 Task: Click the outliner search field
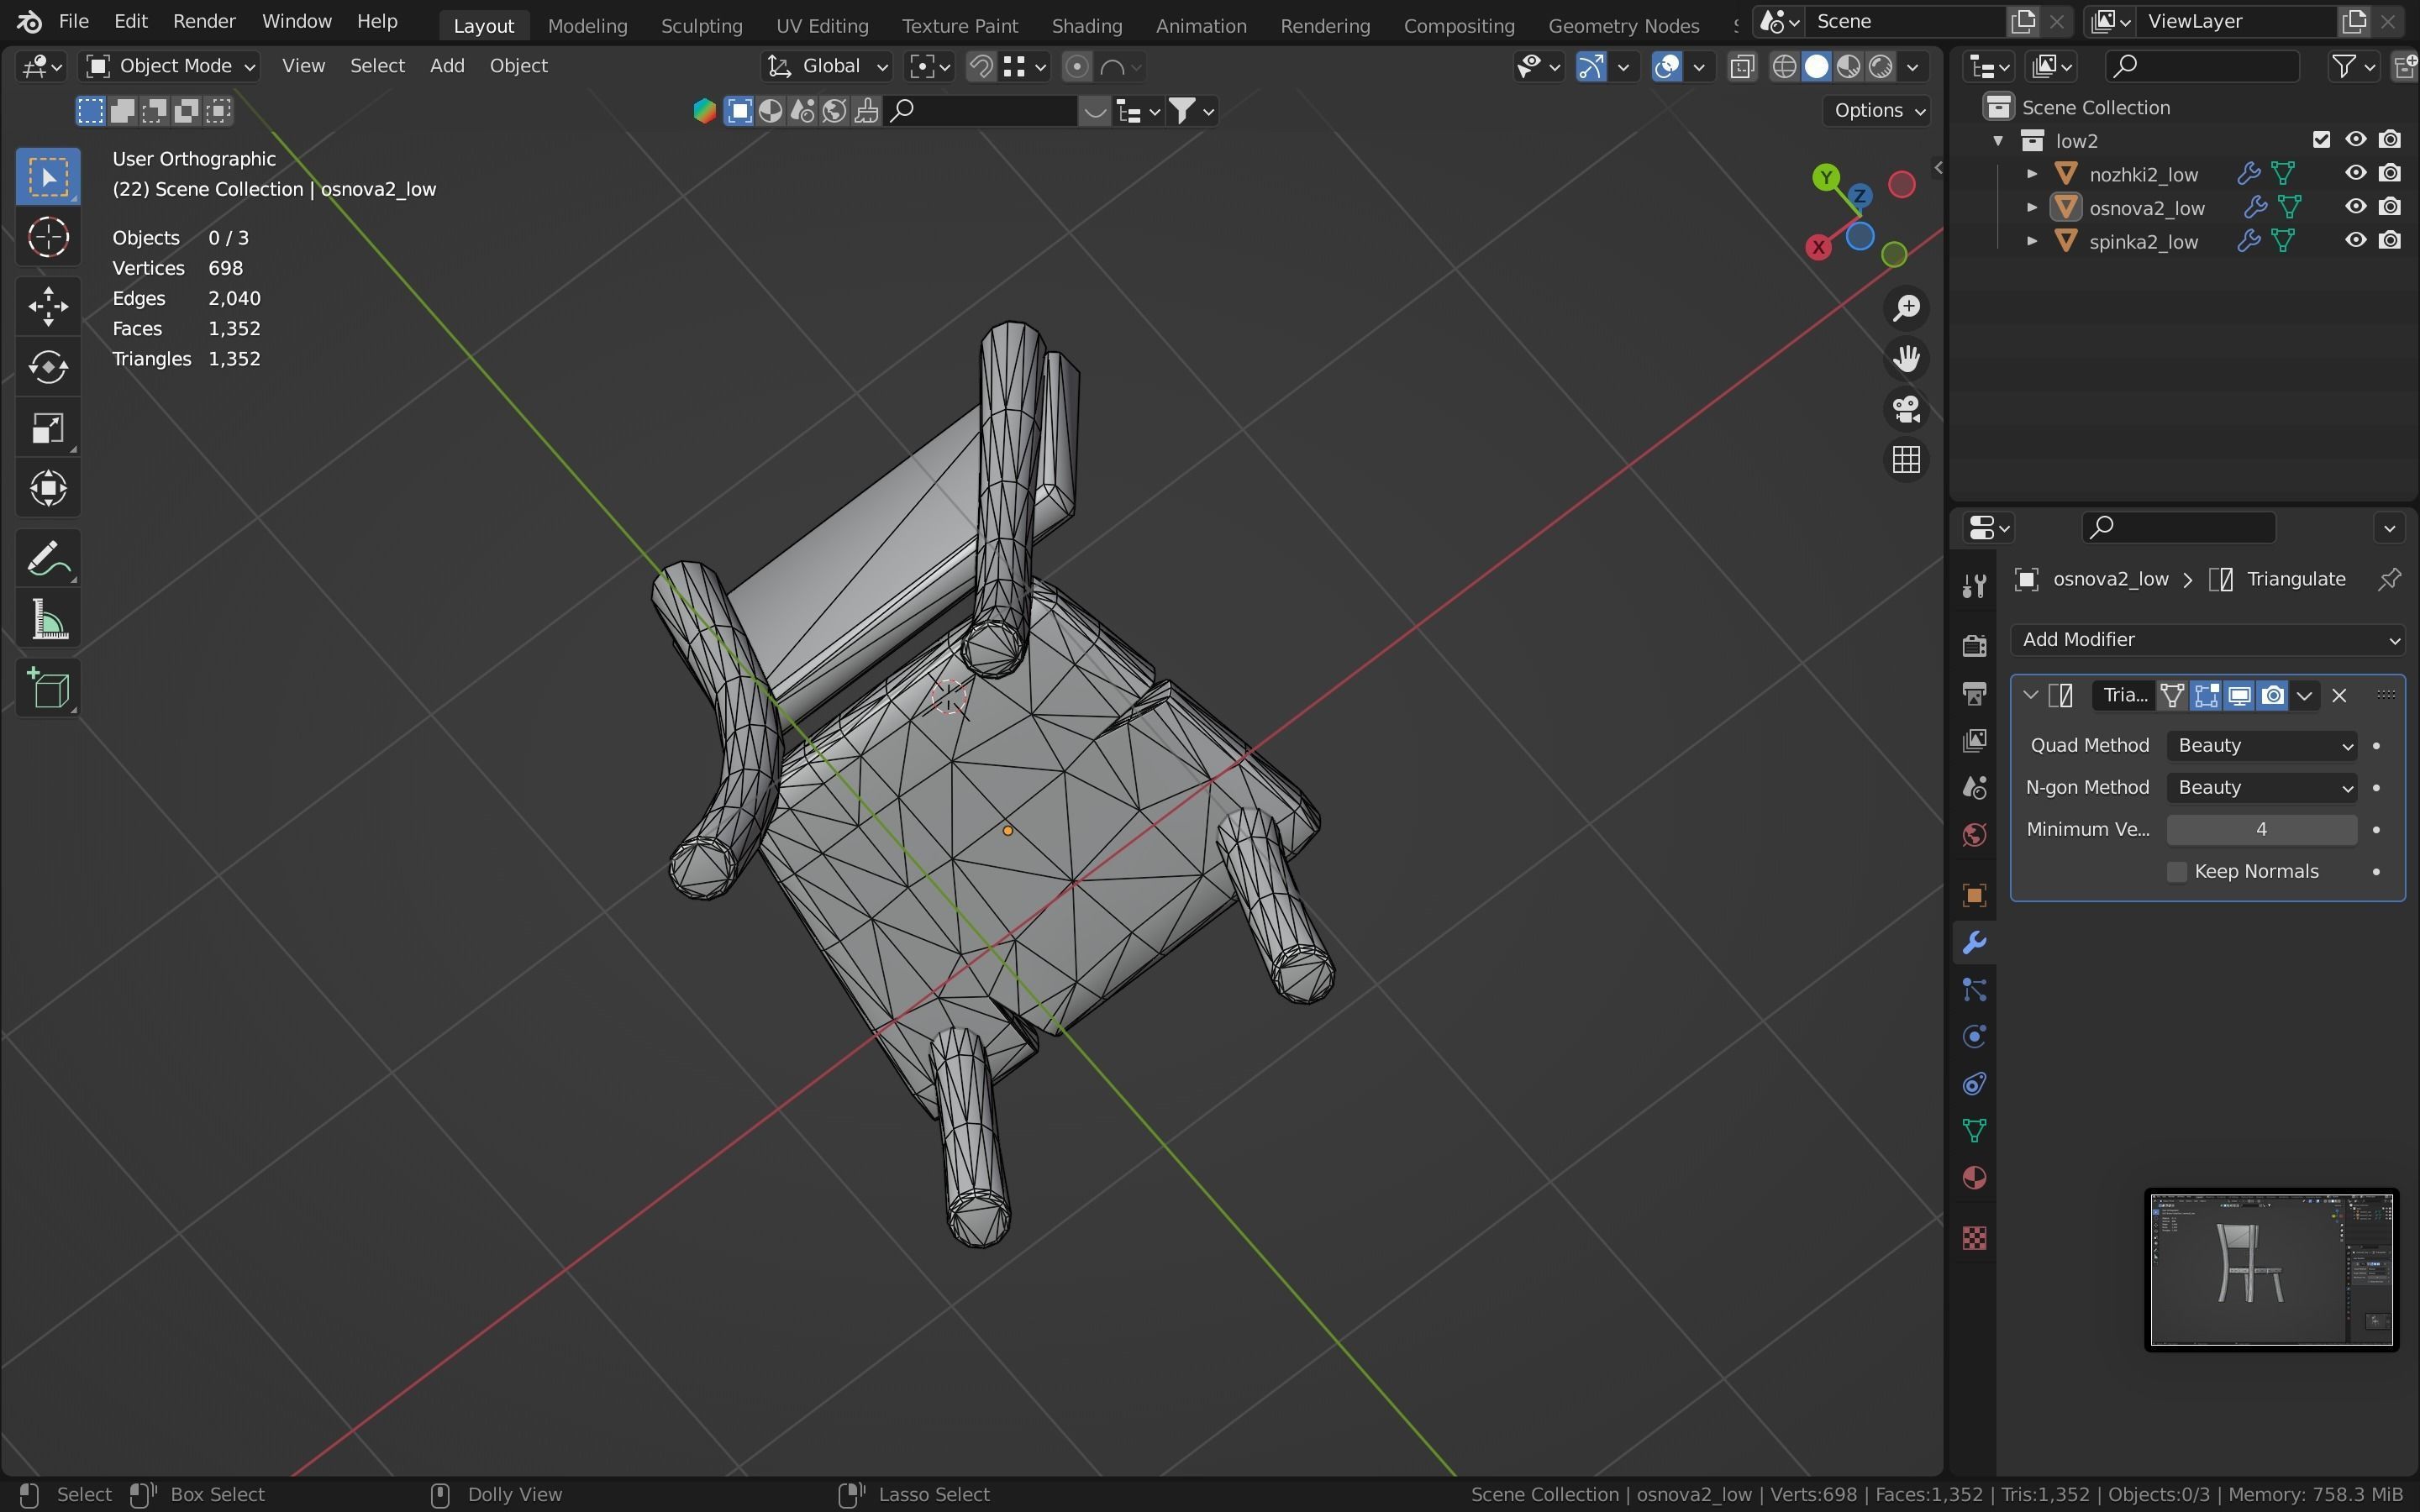(x=2202, y=66)
